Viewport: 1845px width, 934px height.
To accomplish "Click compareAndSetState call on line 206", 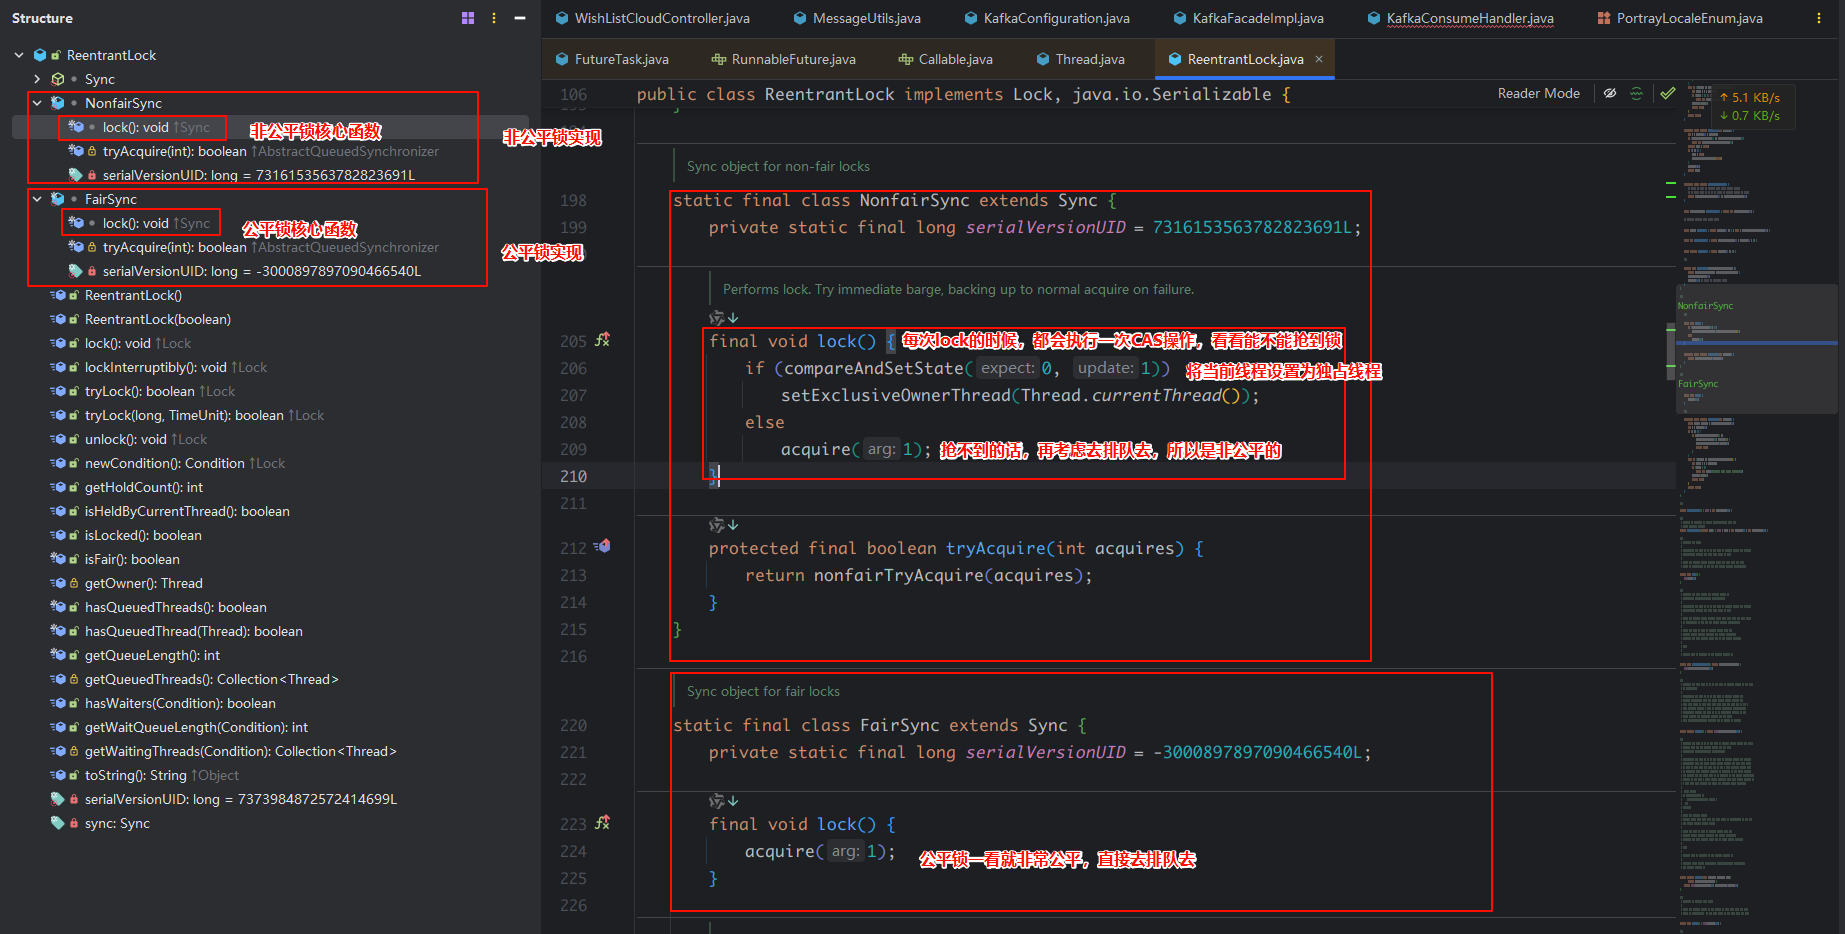I will tap(873, 368).
